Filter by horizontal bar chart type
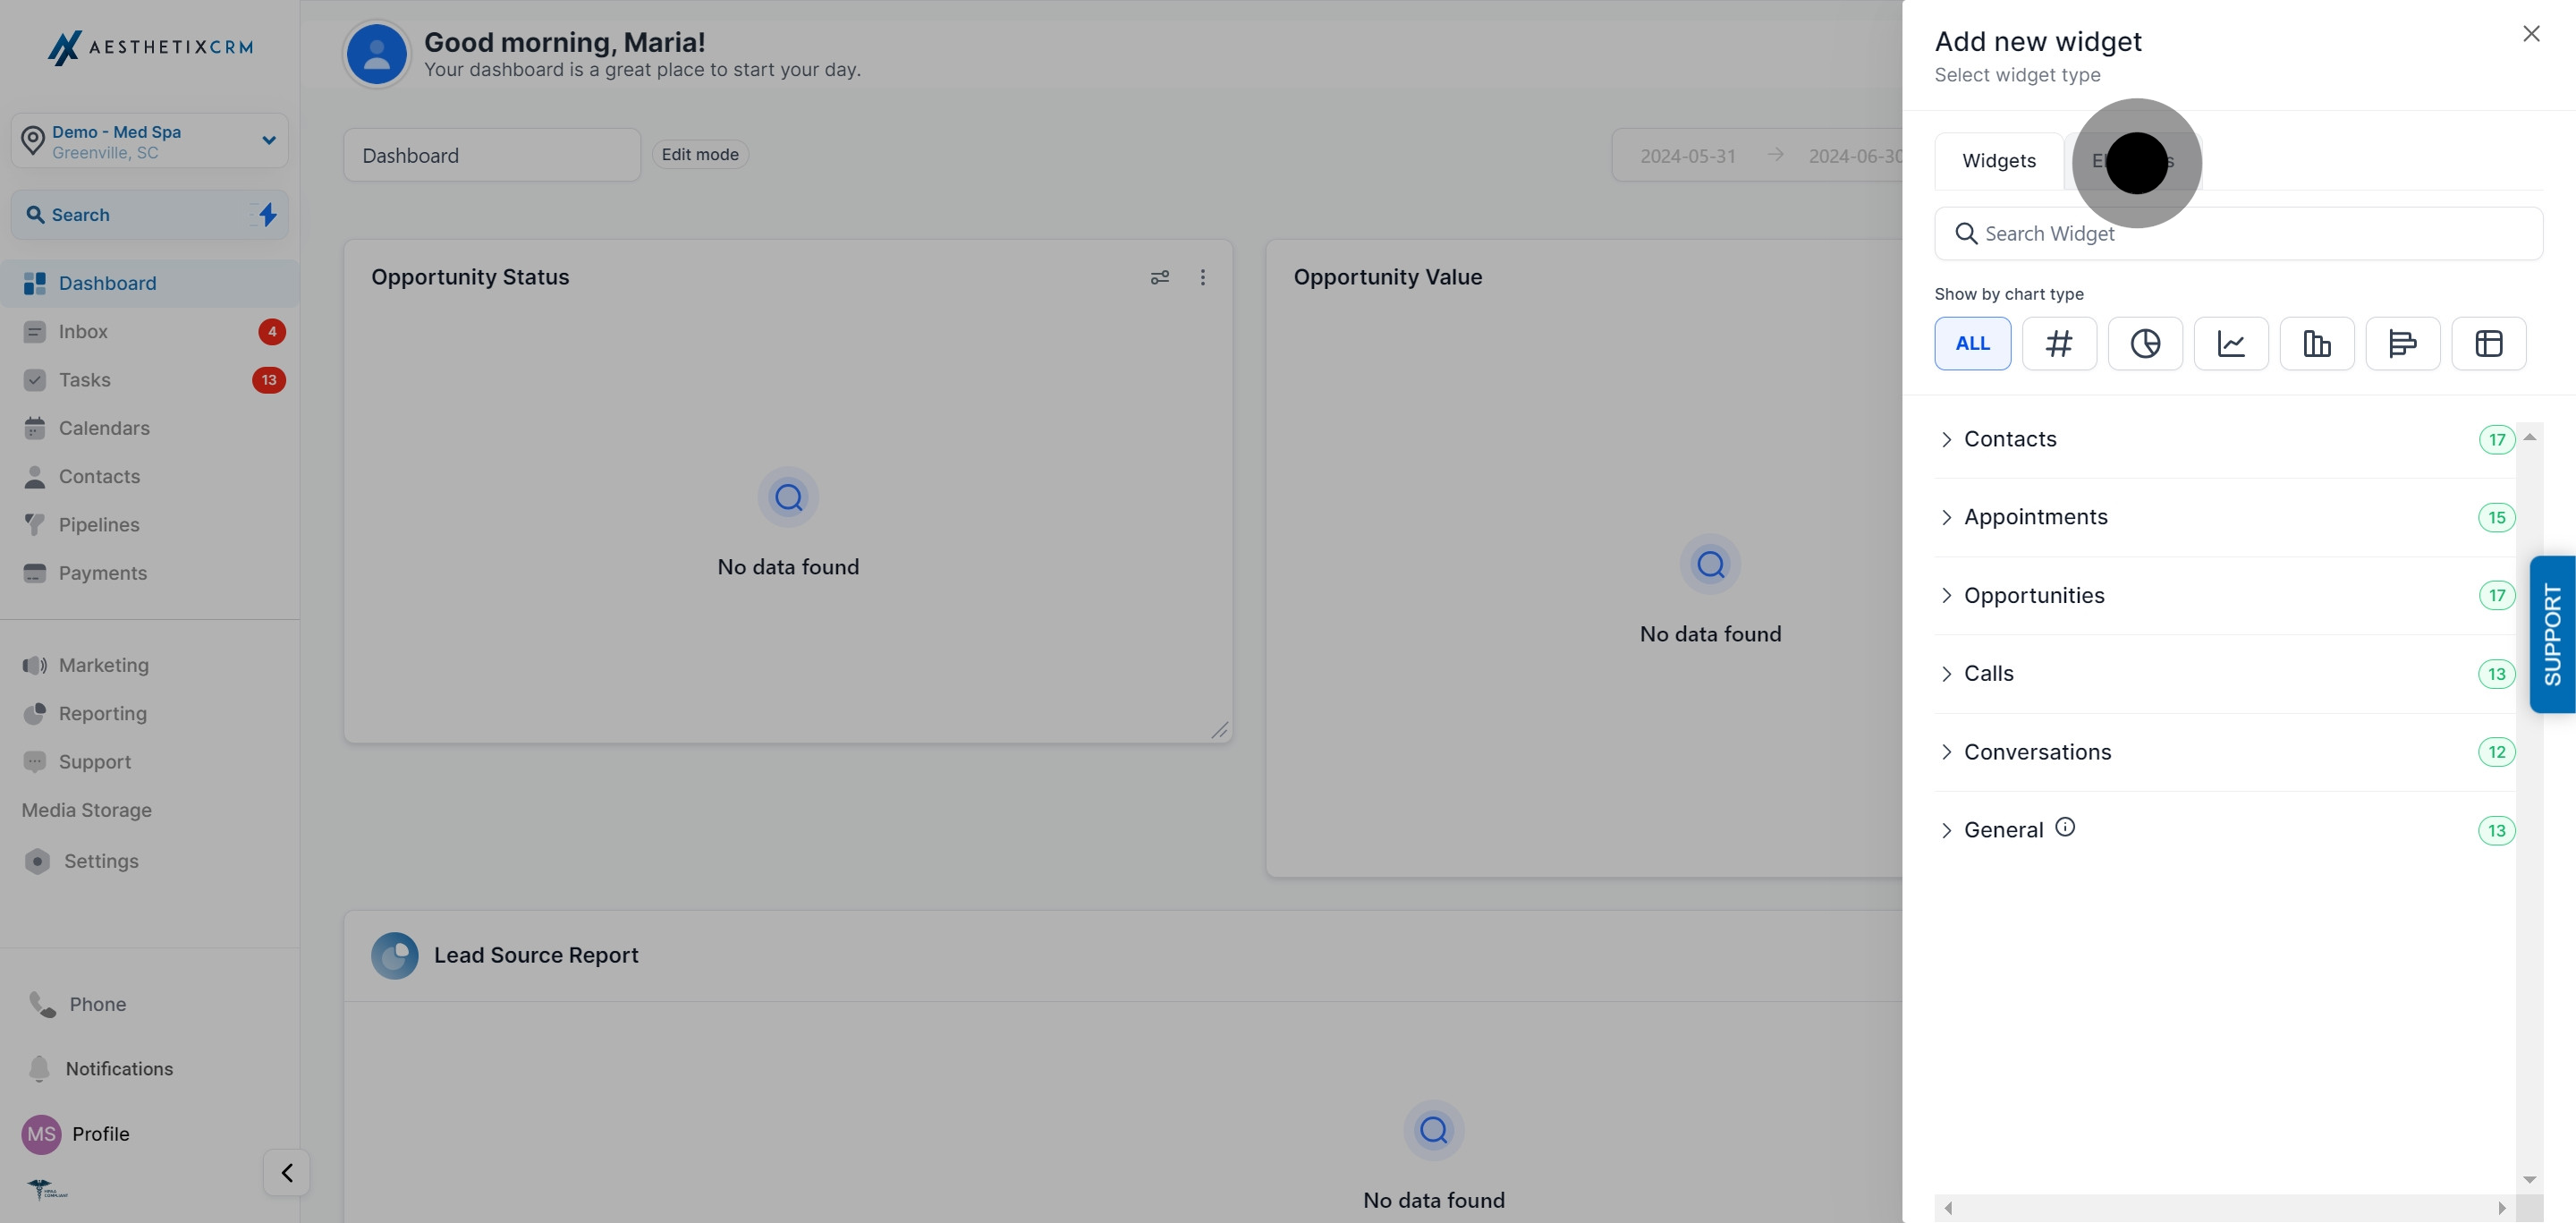This screenshot has height=1223, width=2576. coord(2403,343)
